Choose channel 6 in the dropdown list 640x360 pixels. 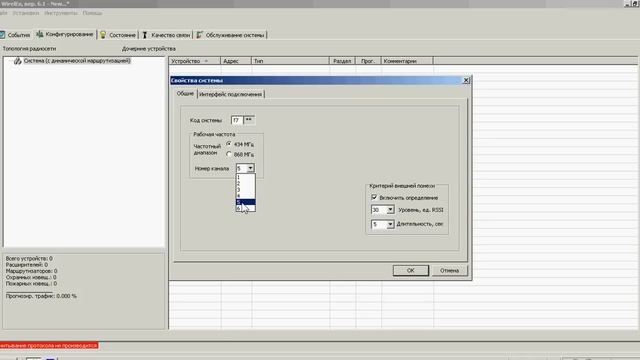[x=246, y=208]
